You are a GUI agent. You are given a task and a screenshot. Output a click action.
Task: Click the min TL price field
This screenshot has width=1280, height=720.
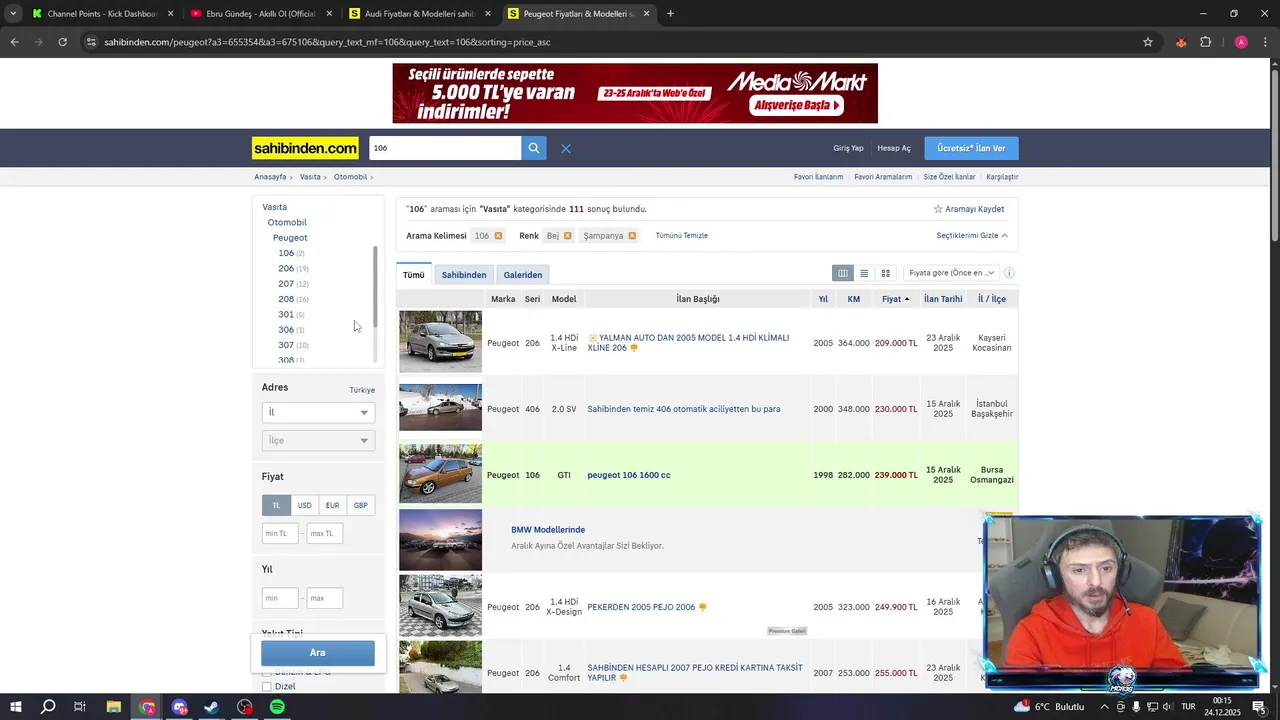[x=280, y=533]
